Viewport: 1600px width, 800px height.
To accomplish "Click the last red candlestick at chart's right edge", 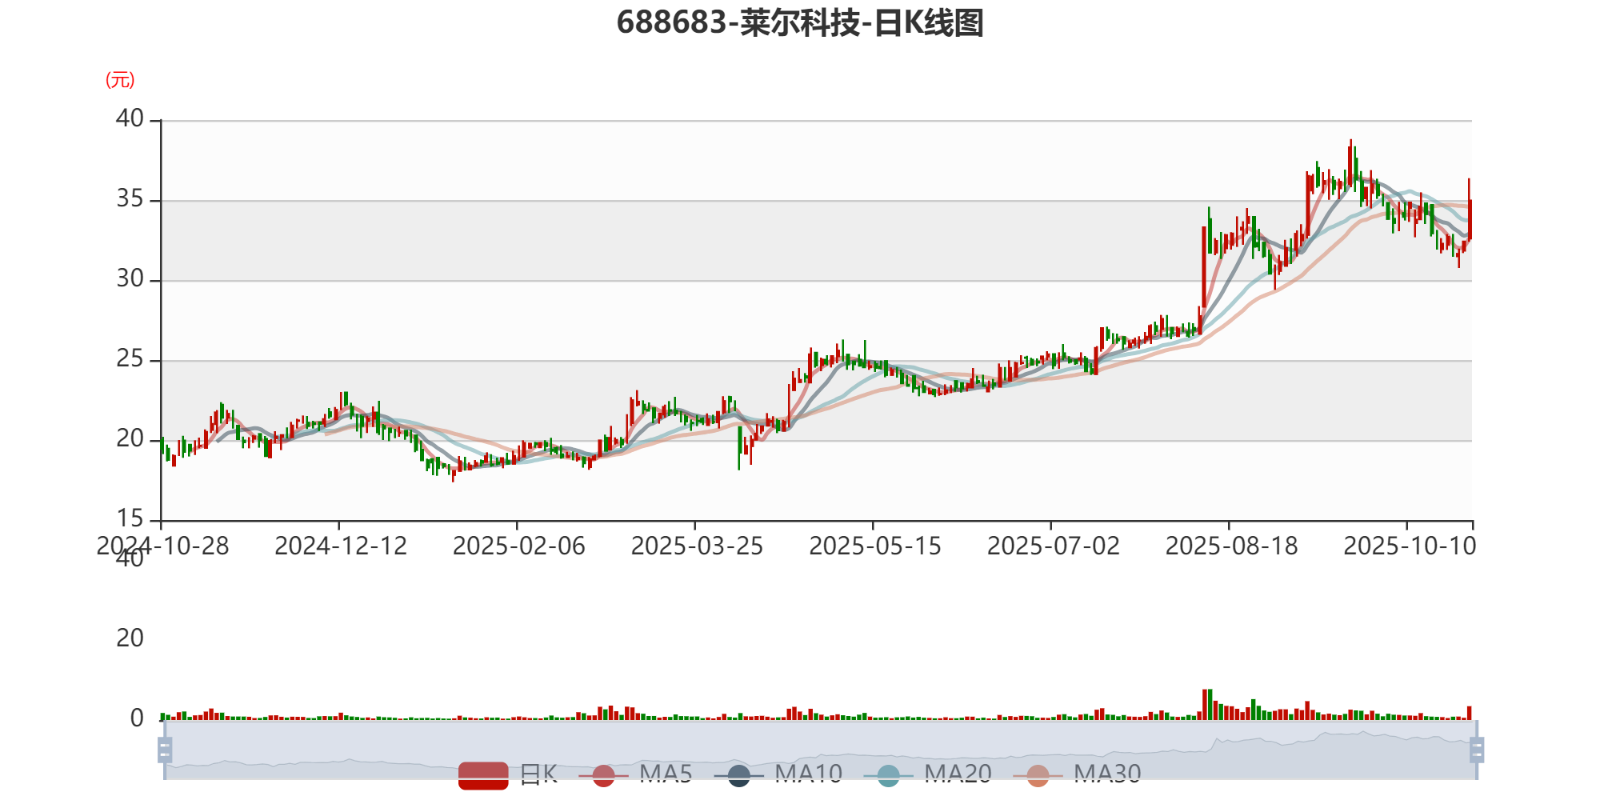I will tap(1469, 210).
